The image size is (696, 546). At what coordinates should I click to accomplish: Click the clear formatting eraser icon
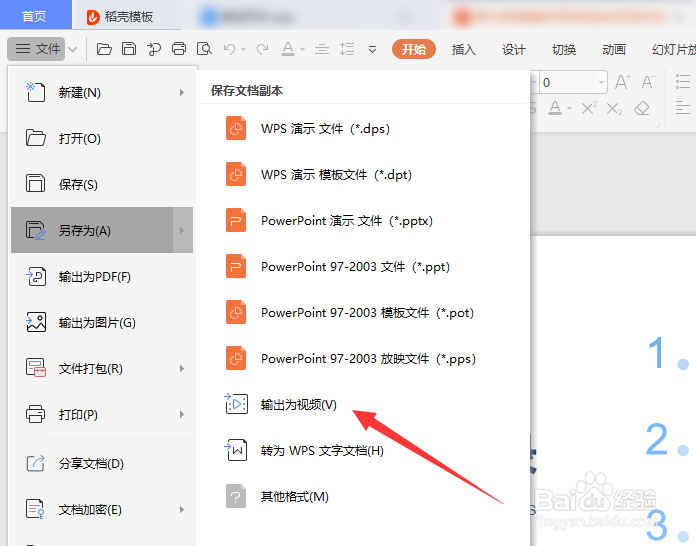click(x=642, y=108)
